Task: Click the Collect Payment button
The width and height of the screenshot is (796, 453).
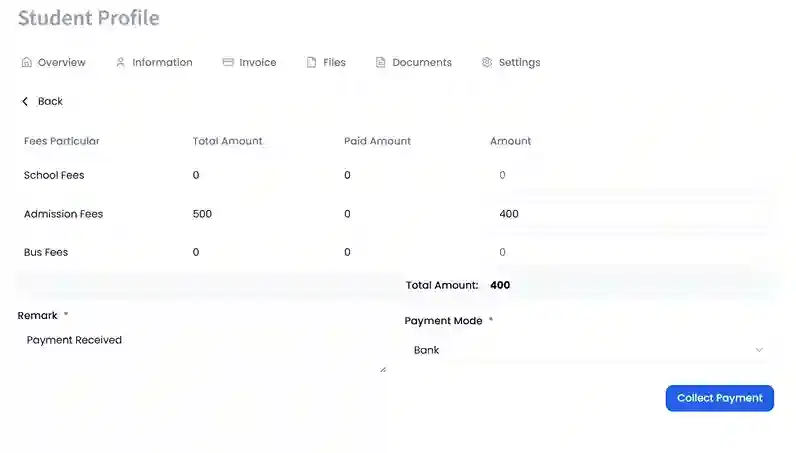Action: point(720,398)
